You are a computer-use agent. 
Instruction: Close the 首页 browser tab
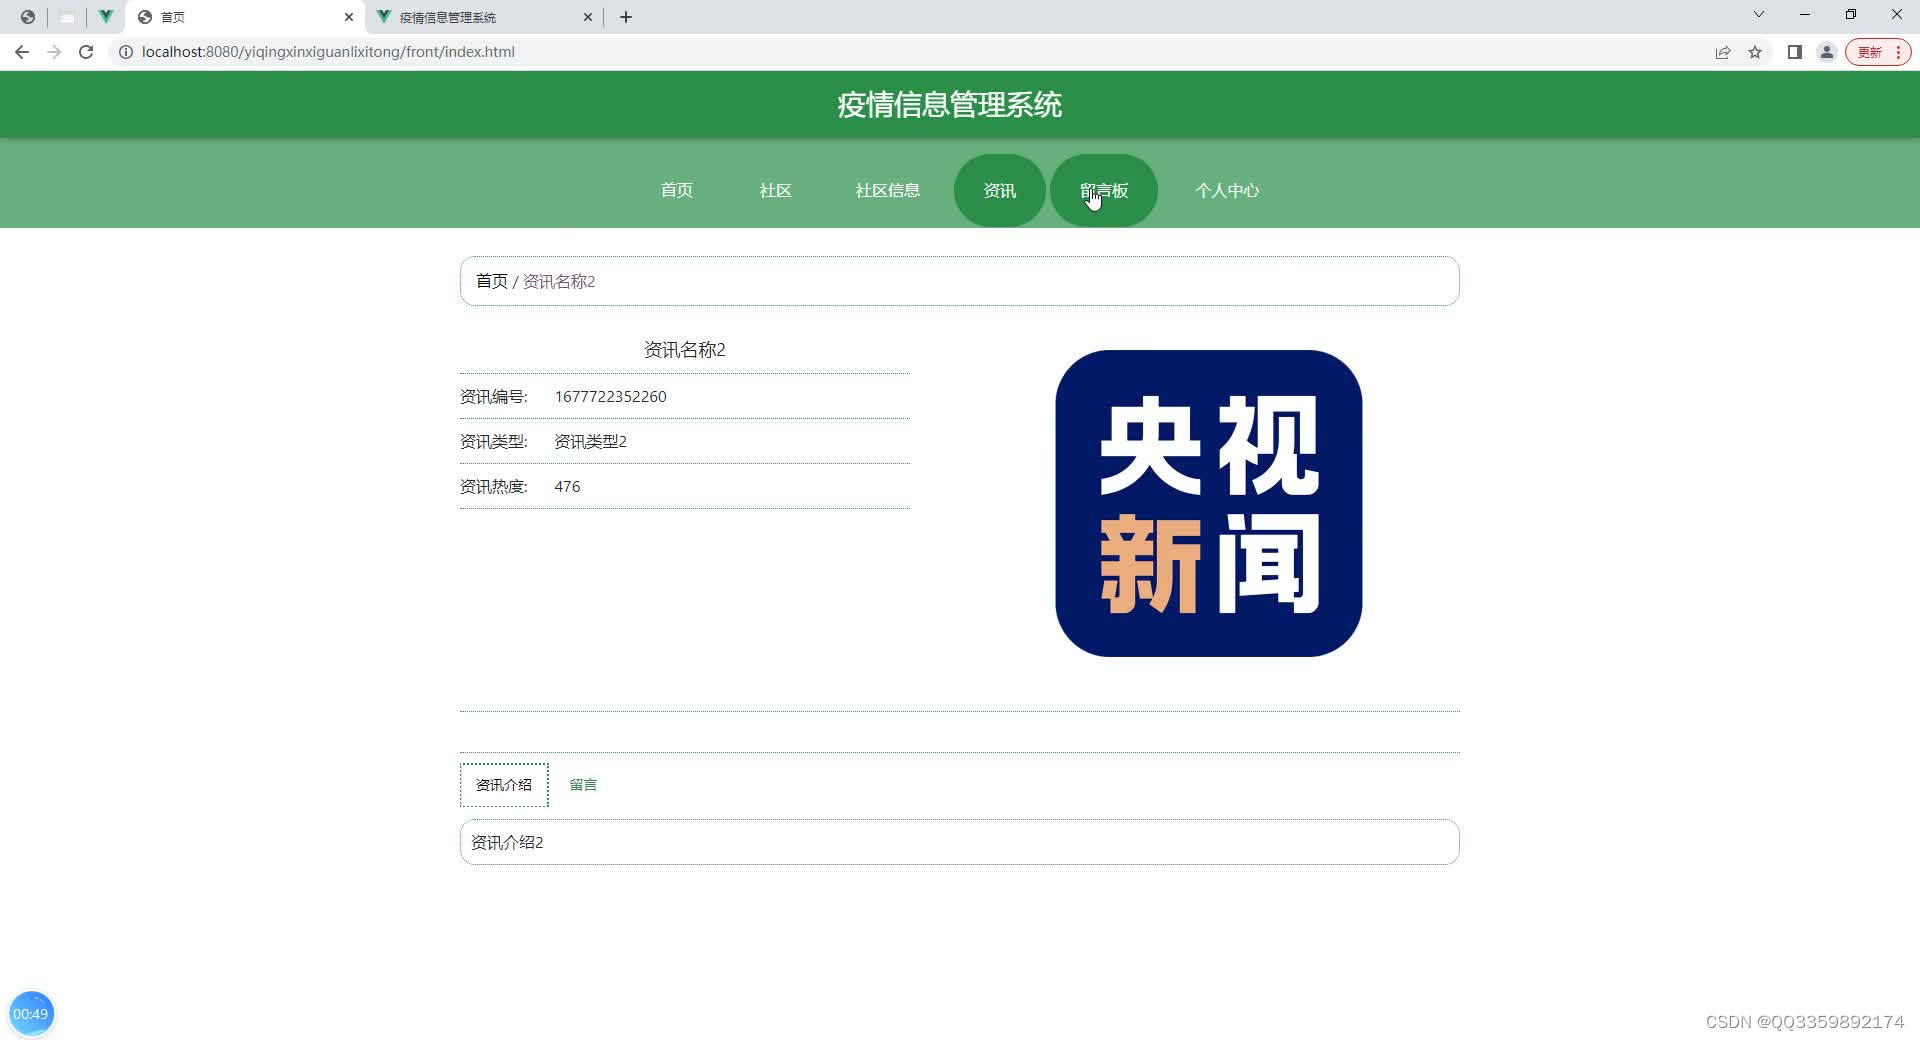(x=349, y=17)
